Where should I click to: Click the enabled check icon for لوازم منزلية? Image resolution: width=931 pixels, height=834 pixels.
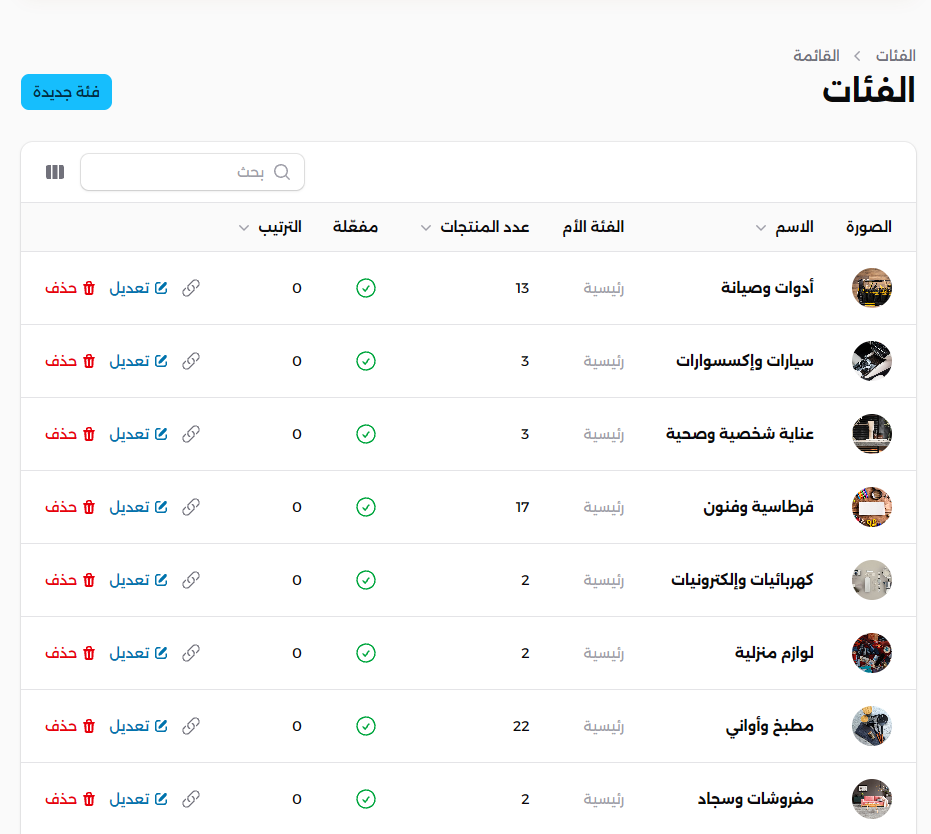pyautogui.click(x=366, y=653)
